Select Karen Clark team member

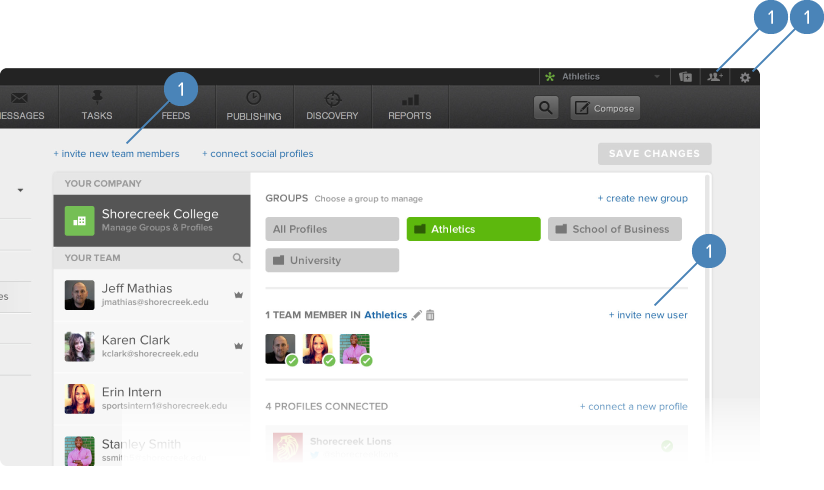tap(151, 346)
